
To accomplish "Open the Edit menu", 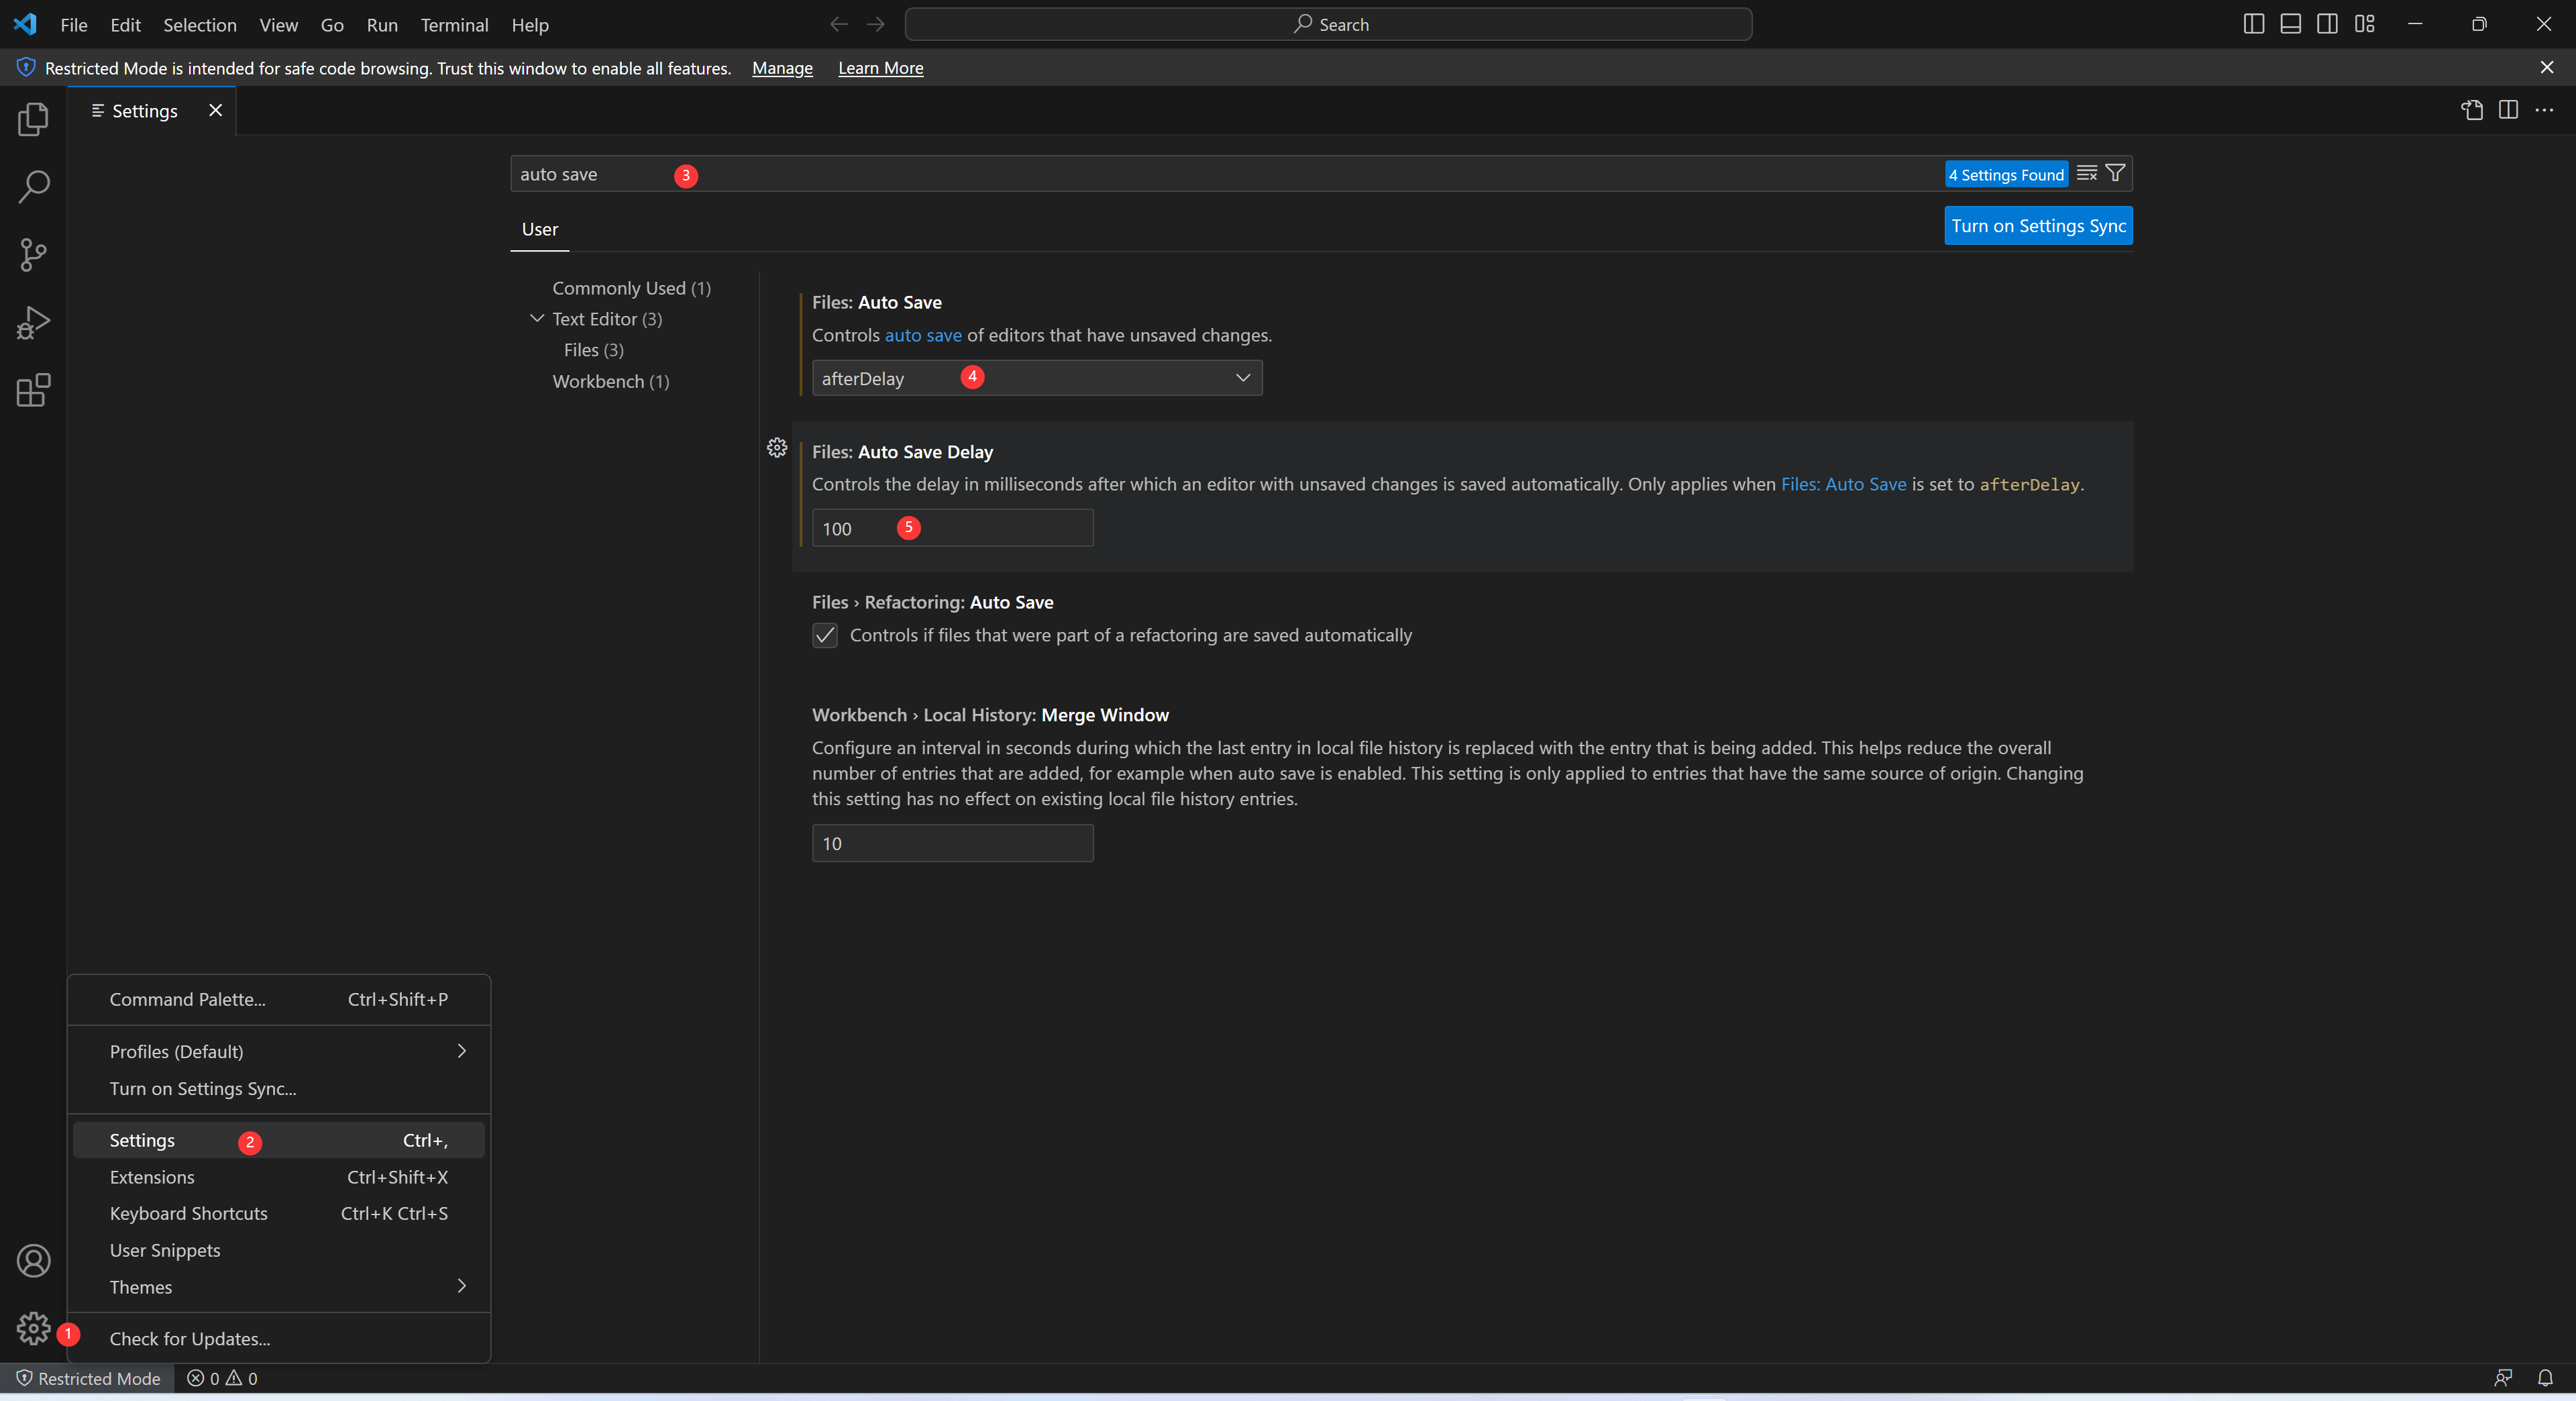I will click(125, 25).
